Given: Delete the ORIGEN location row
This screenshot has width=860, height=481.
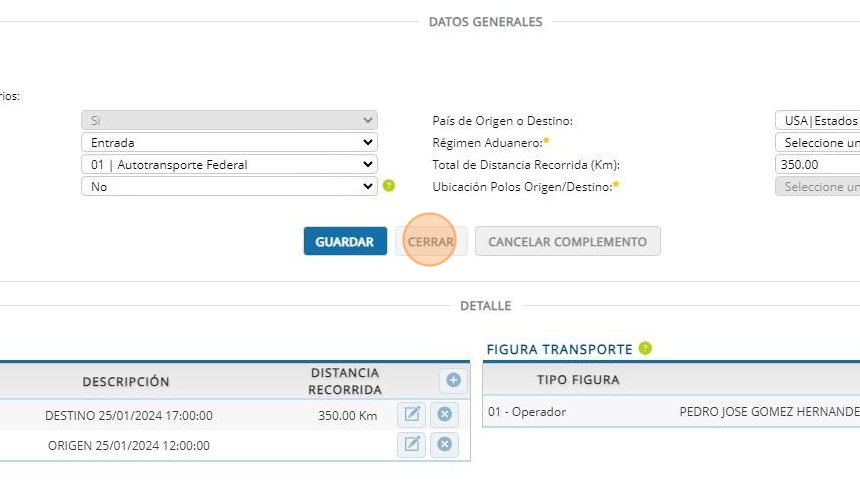Looking at the screenshot, I should pyautogui.click(x=445, y=445).
